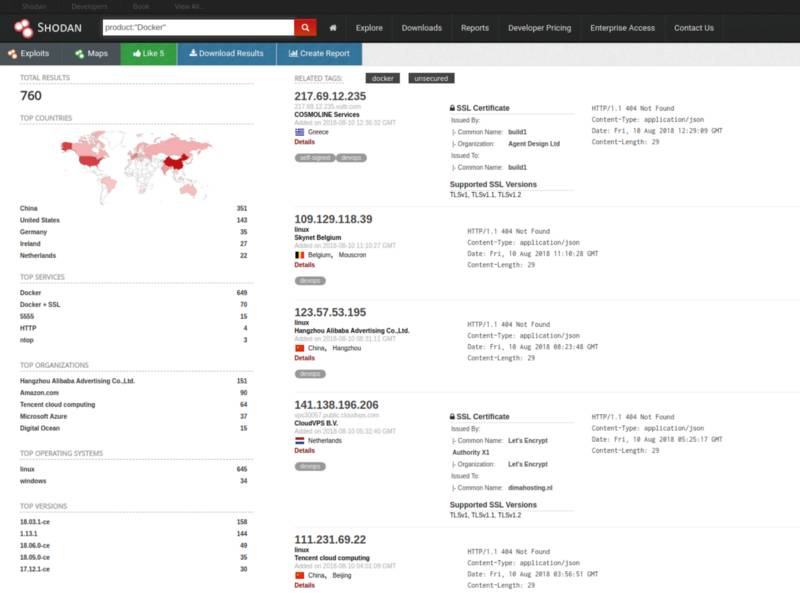Screen dimensions: 800x593
Task: Filter by organization Amazon.com
Action: [39, 393]
